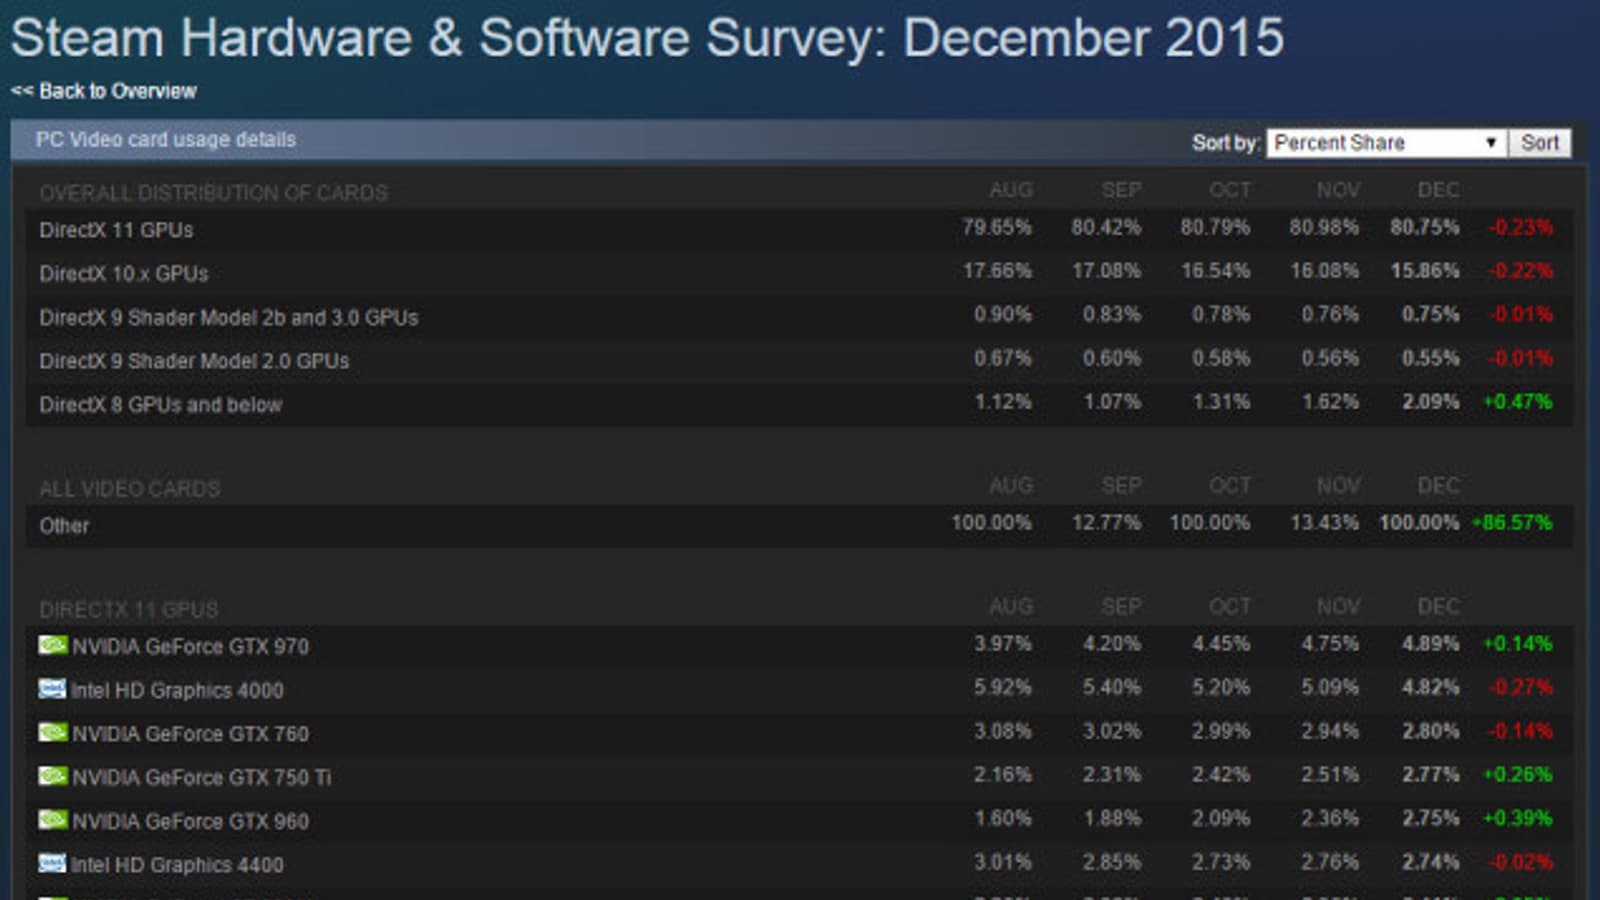Click GTX 760 December share 2.80%
1600x900 pixels.
click(x=1430, y=731)
